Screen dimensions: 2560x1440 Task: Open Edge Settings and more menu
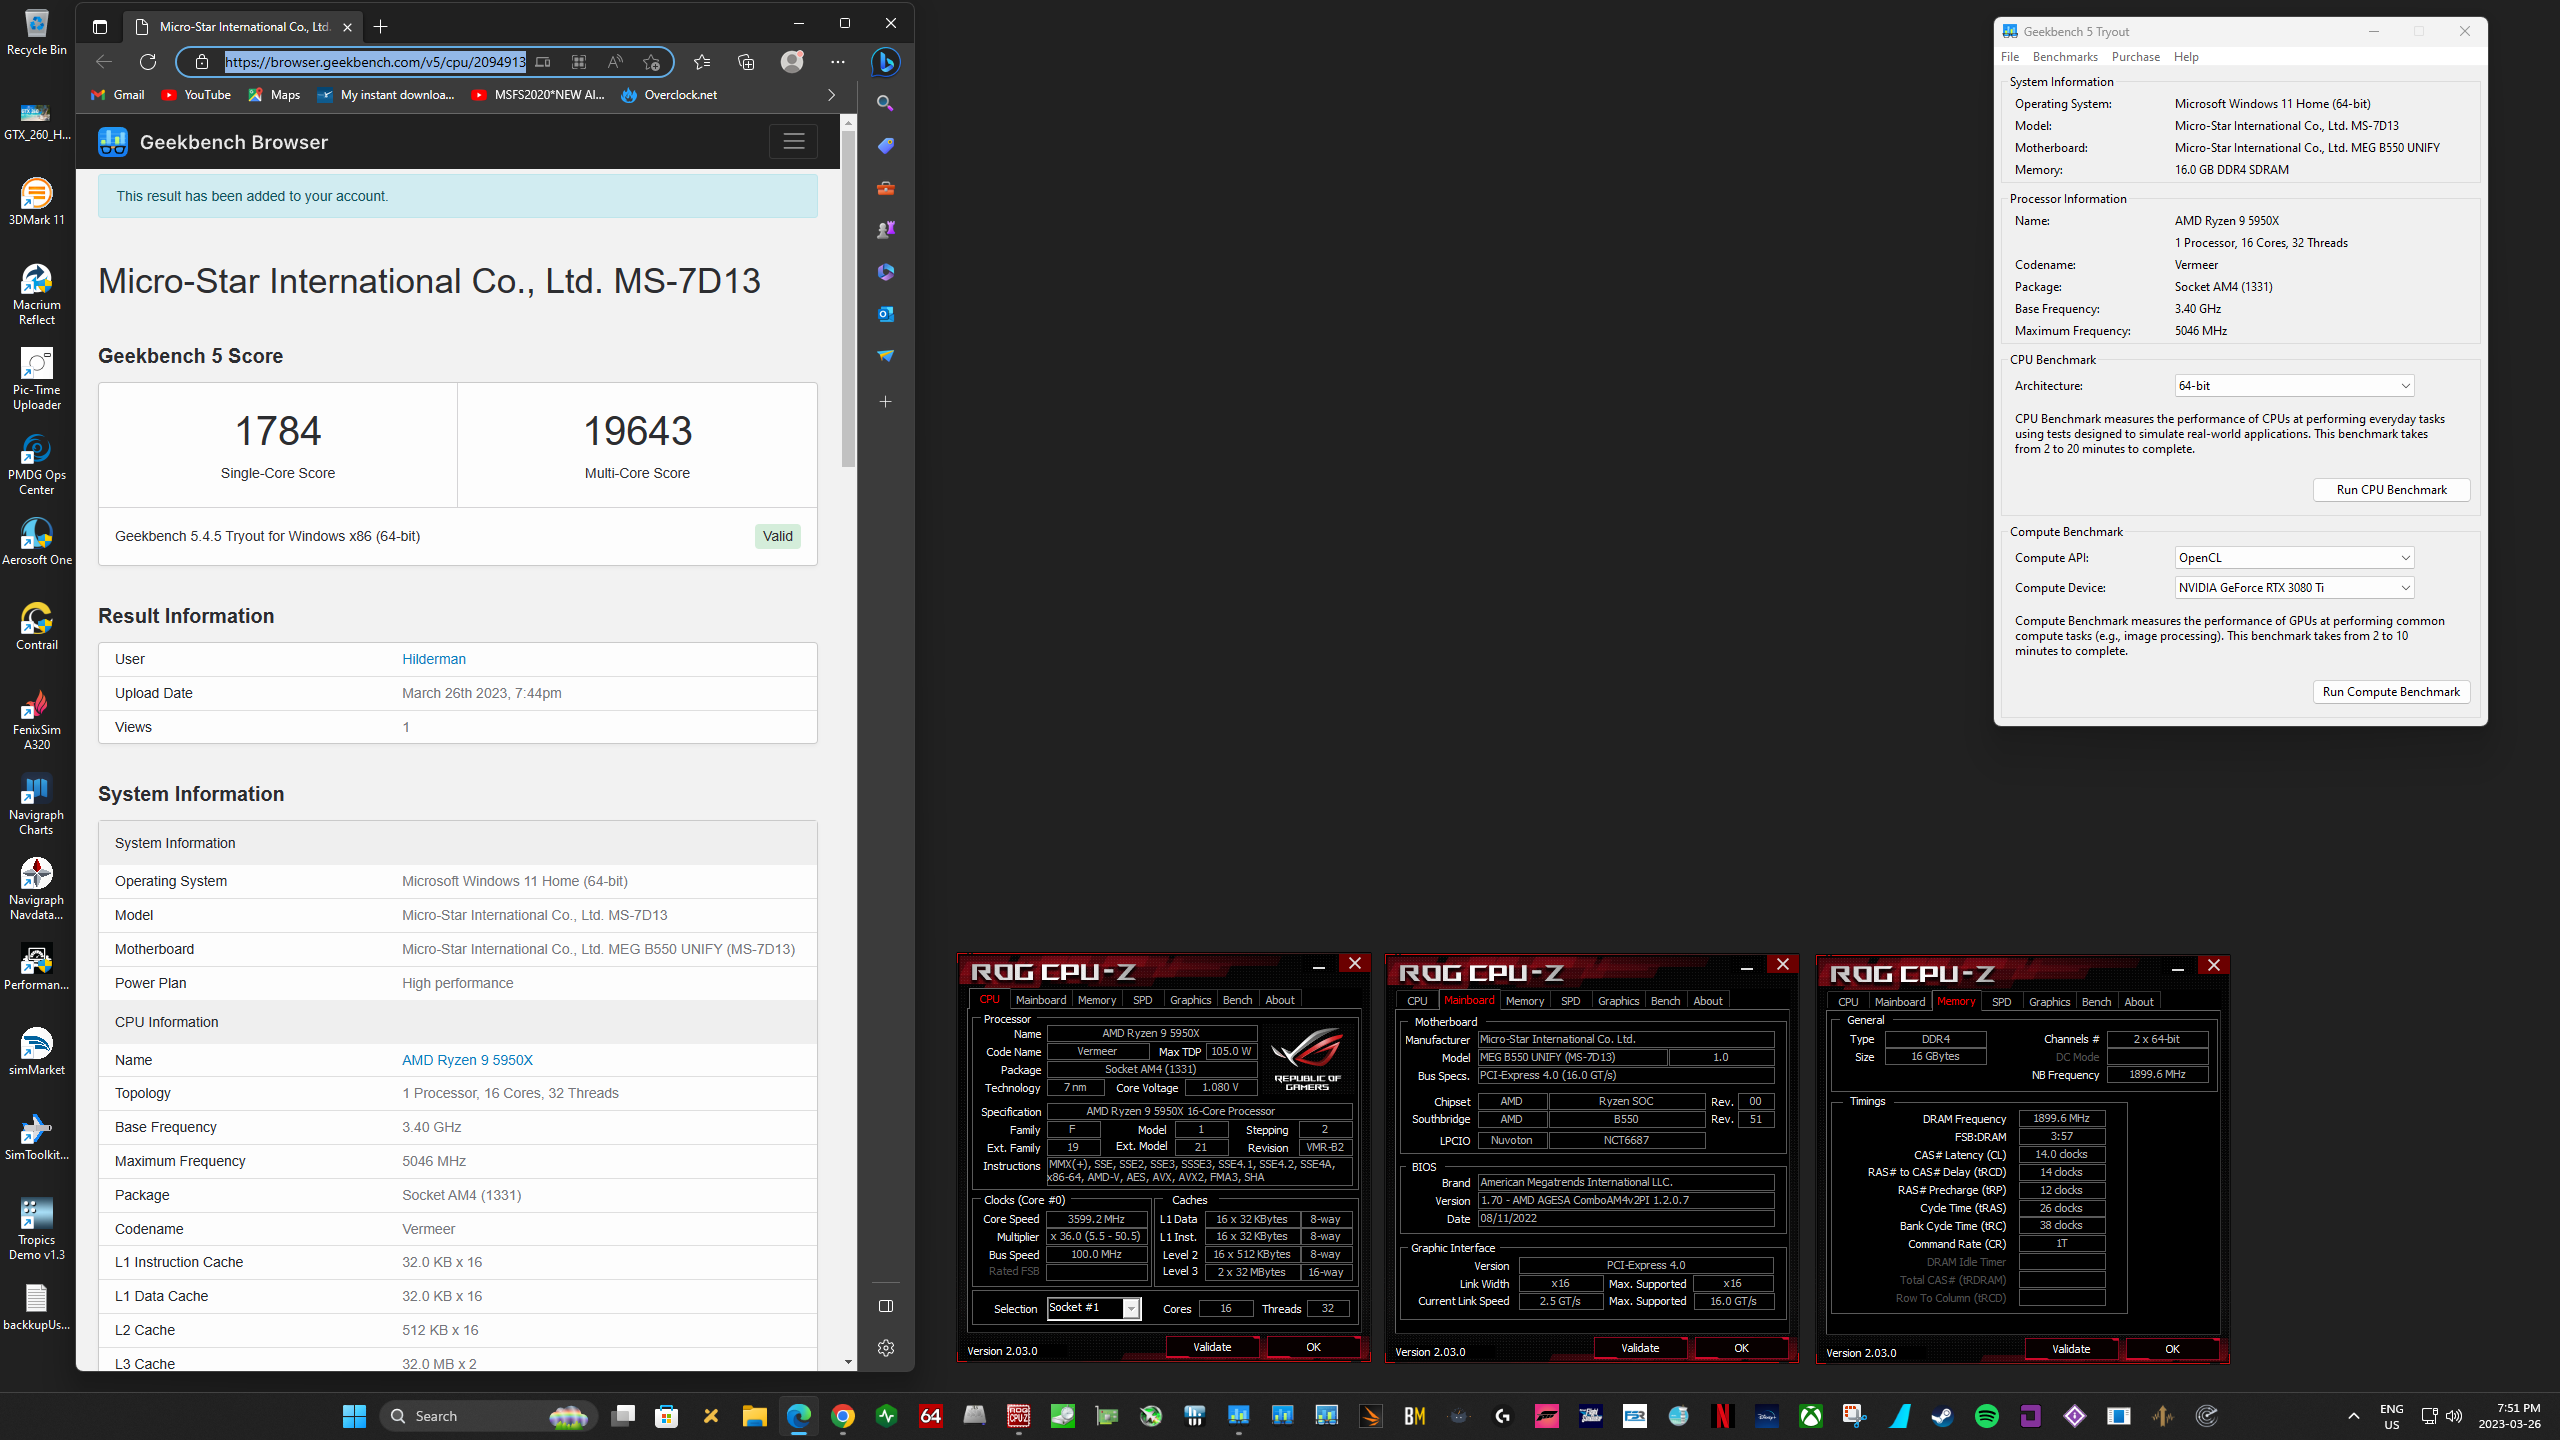point(838,62)
